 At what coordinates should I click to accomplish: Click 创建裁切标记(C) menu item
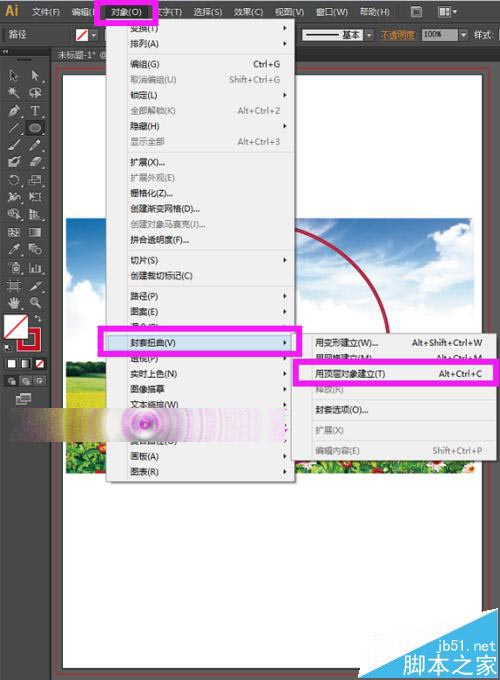pos(200,276)
